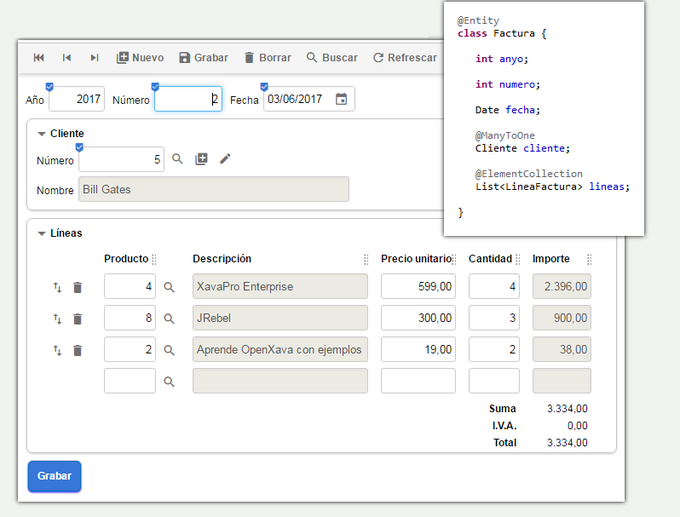
Task: Go to the next record
Action: click(x=94, y=58)
